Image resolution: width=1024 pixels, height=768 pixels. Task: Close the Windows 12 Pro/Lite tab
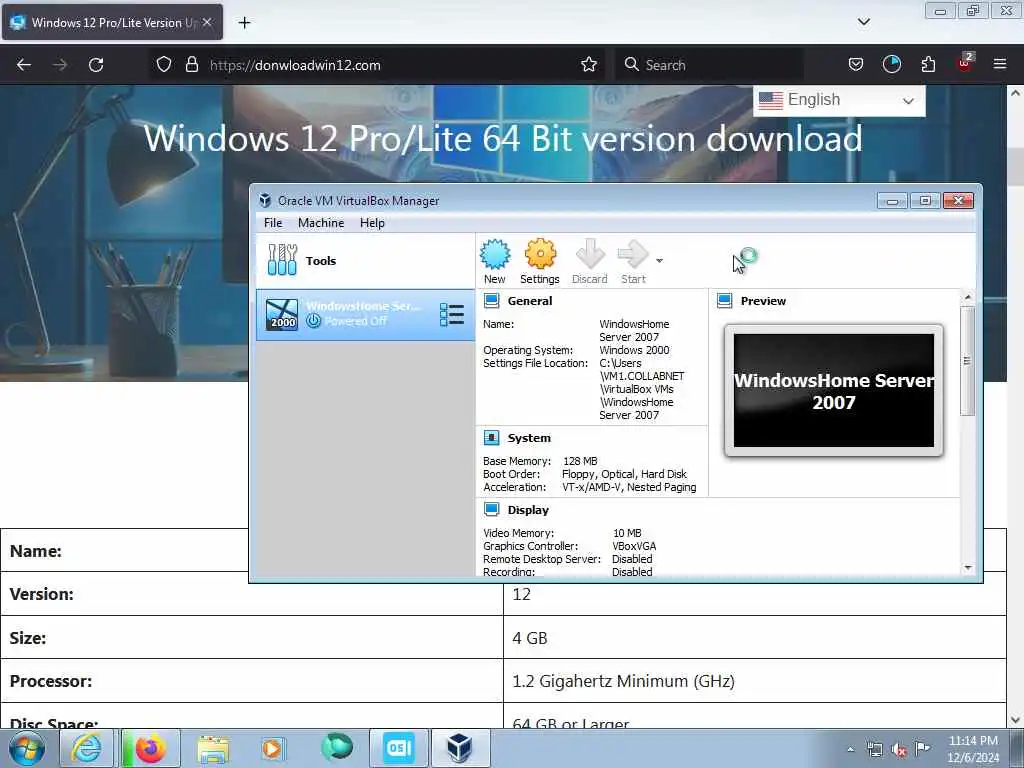coord(207,22)
